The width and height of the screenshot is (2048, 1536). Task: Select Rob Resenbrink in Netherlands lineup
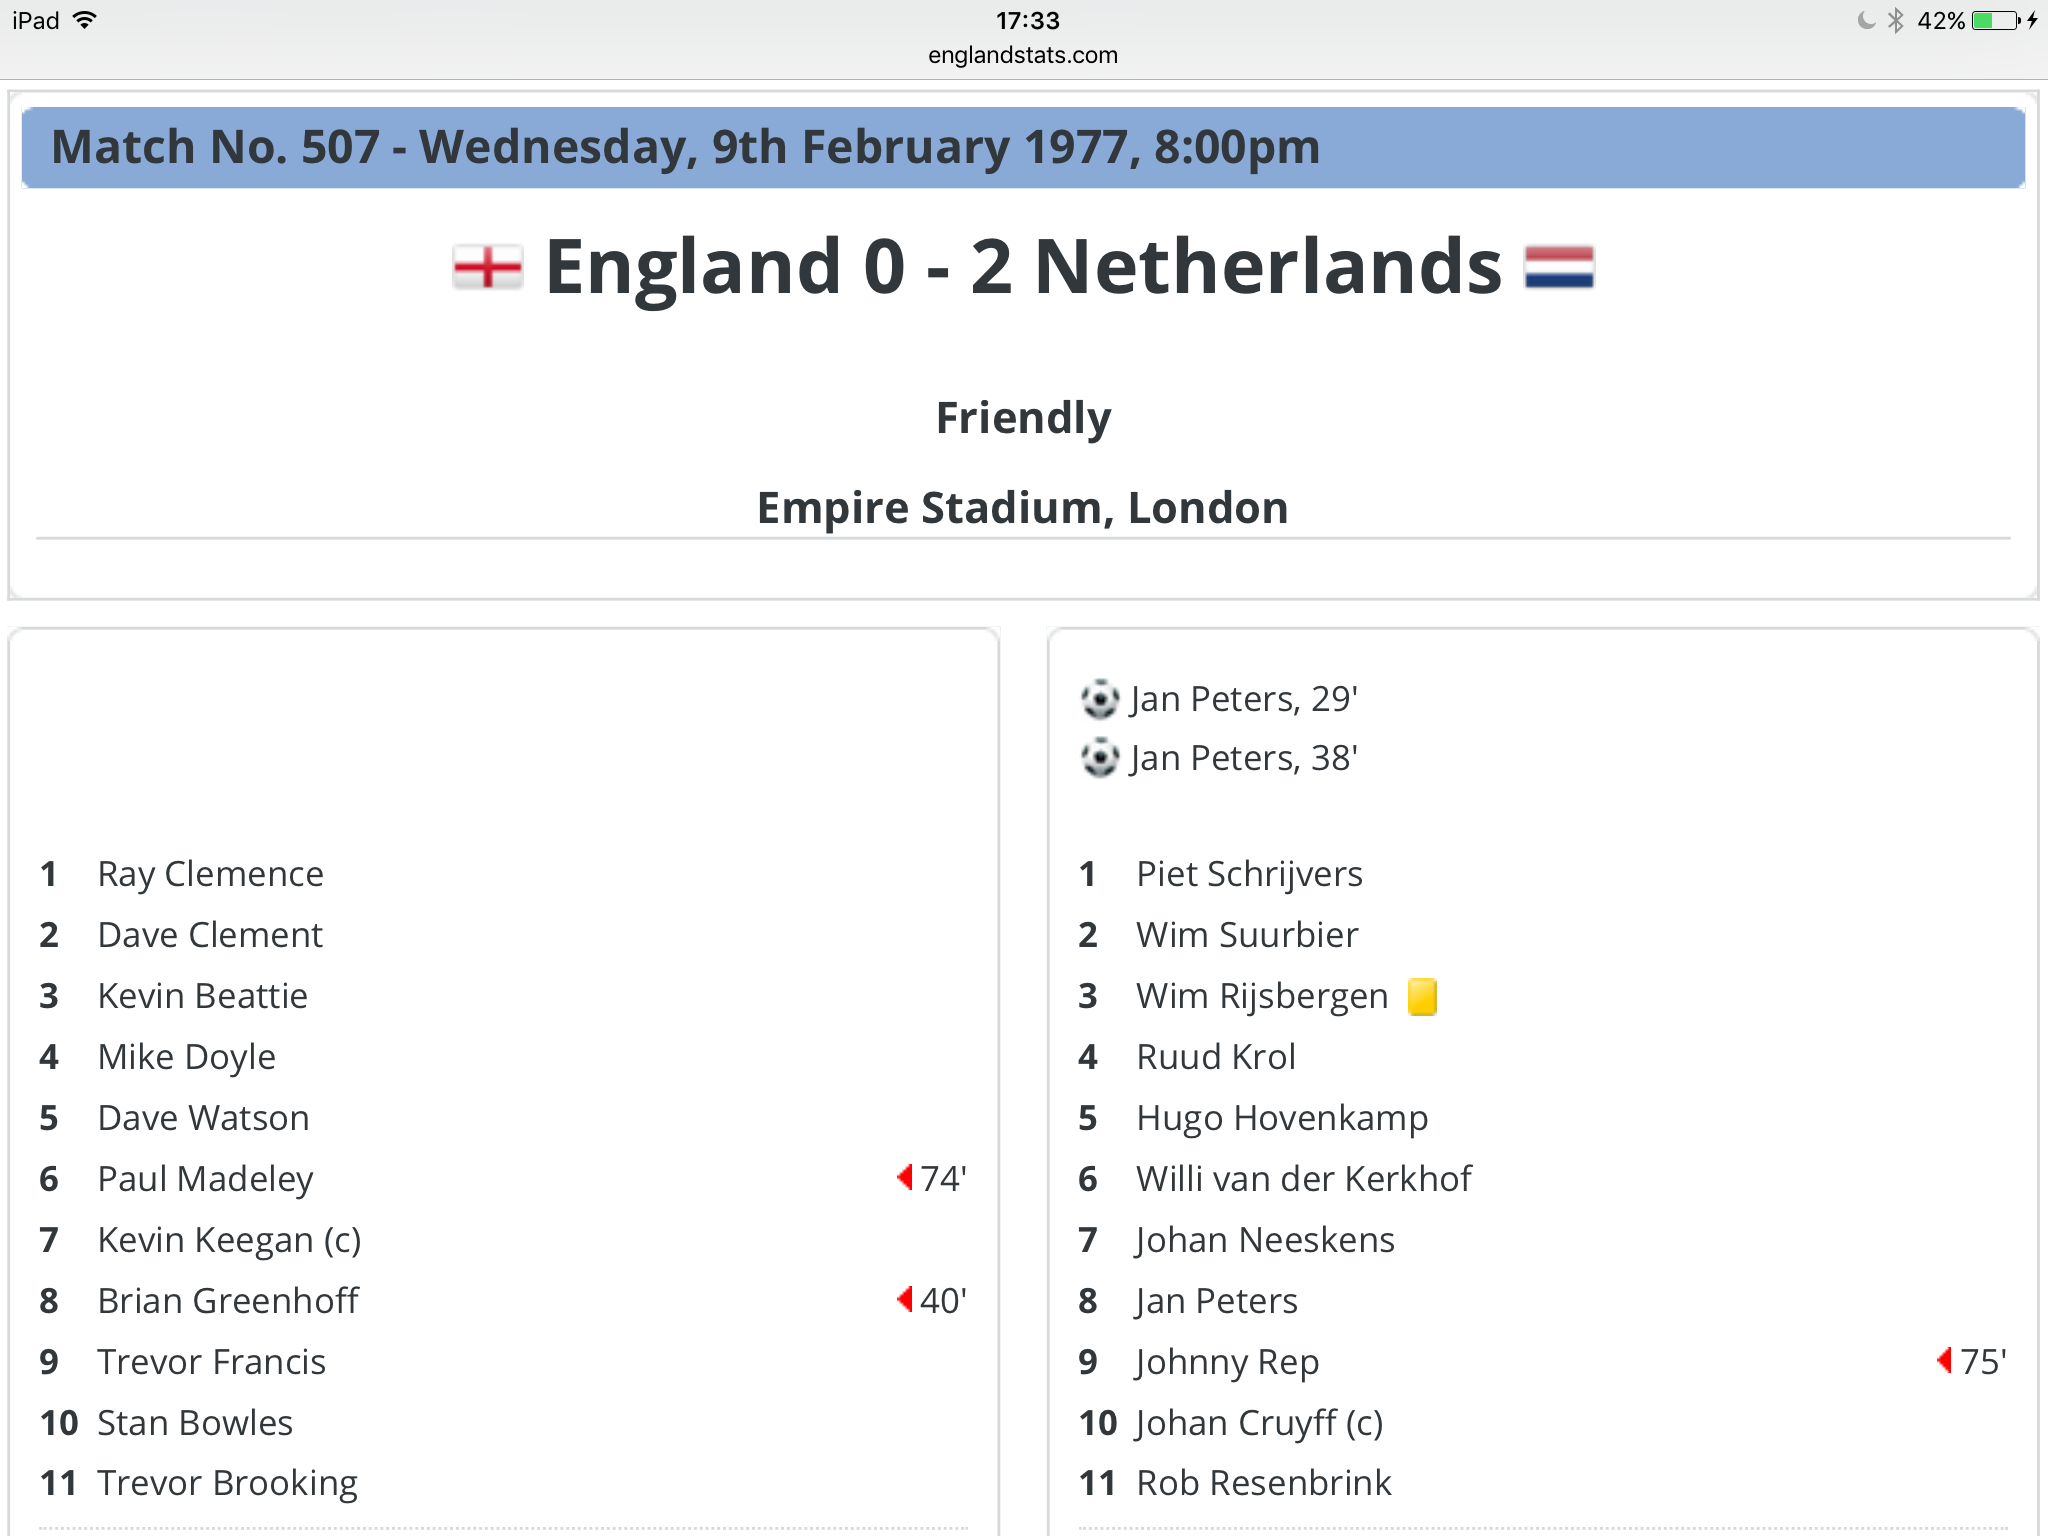coord(1263,1483)
